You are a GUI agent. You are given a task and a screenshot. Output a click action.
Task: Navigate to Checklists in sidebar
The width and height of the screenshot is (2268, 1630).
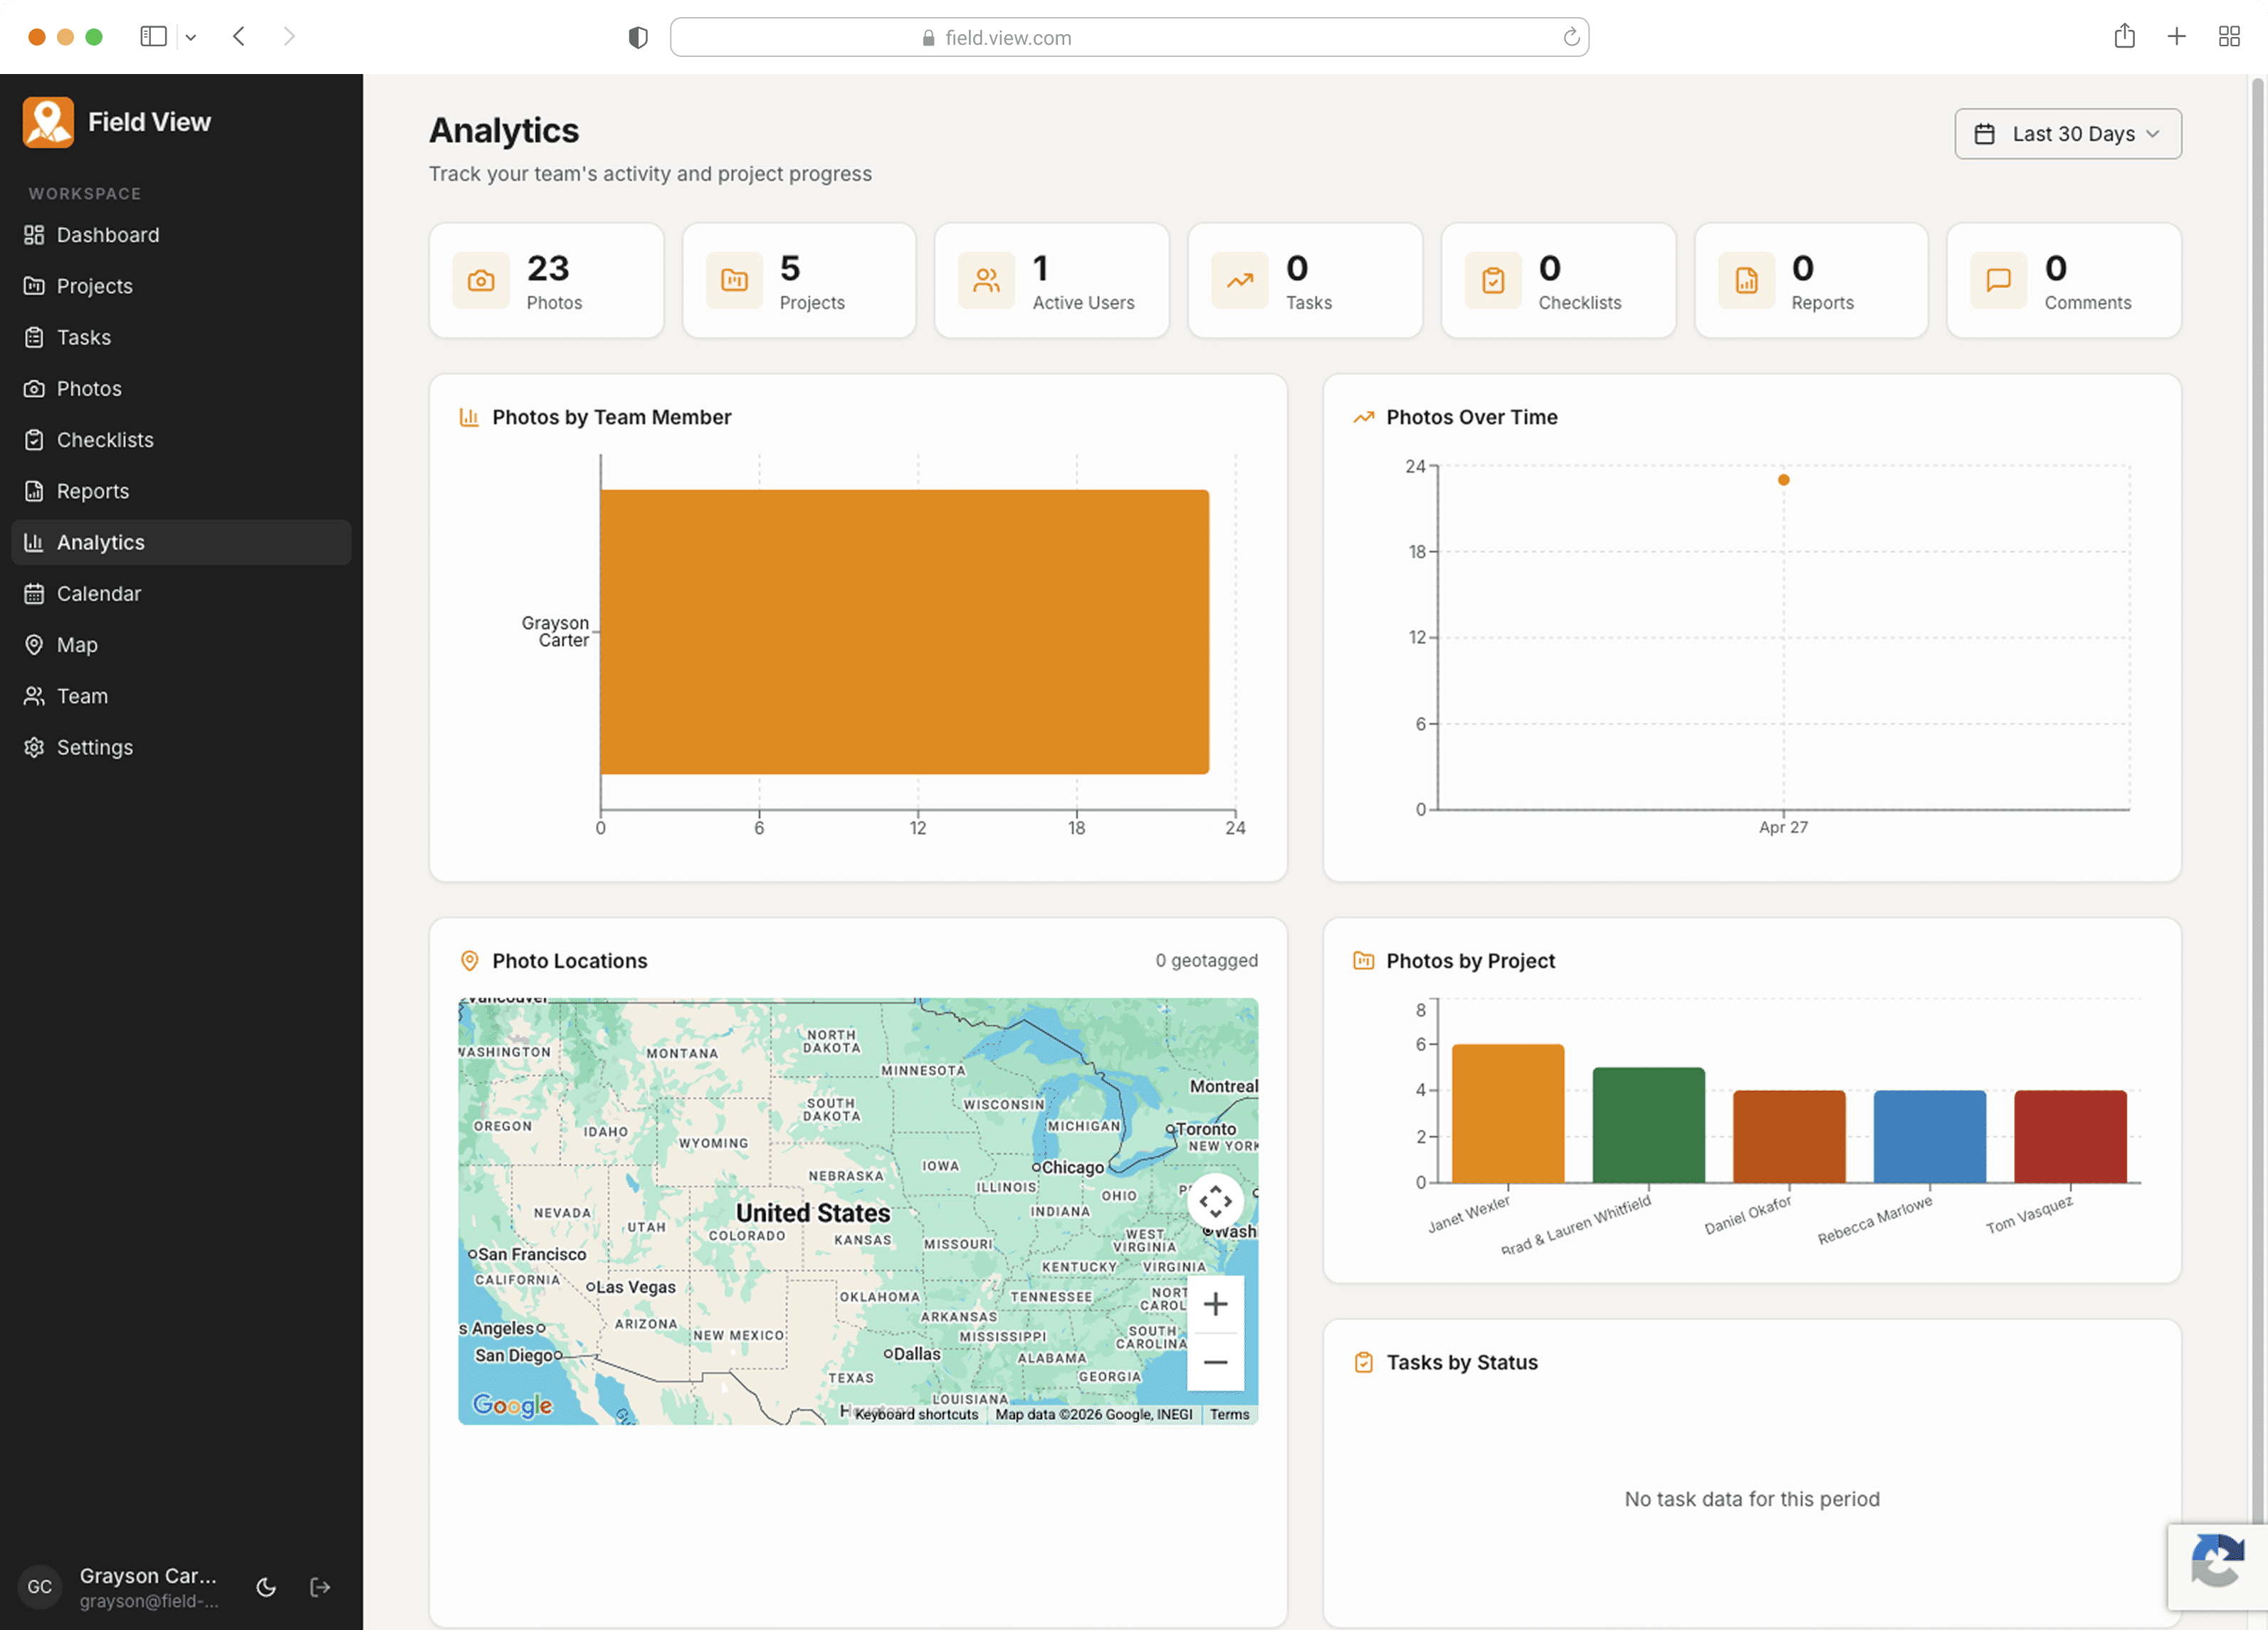click(181, 440)
